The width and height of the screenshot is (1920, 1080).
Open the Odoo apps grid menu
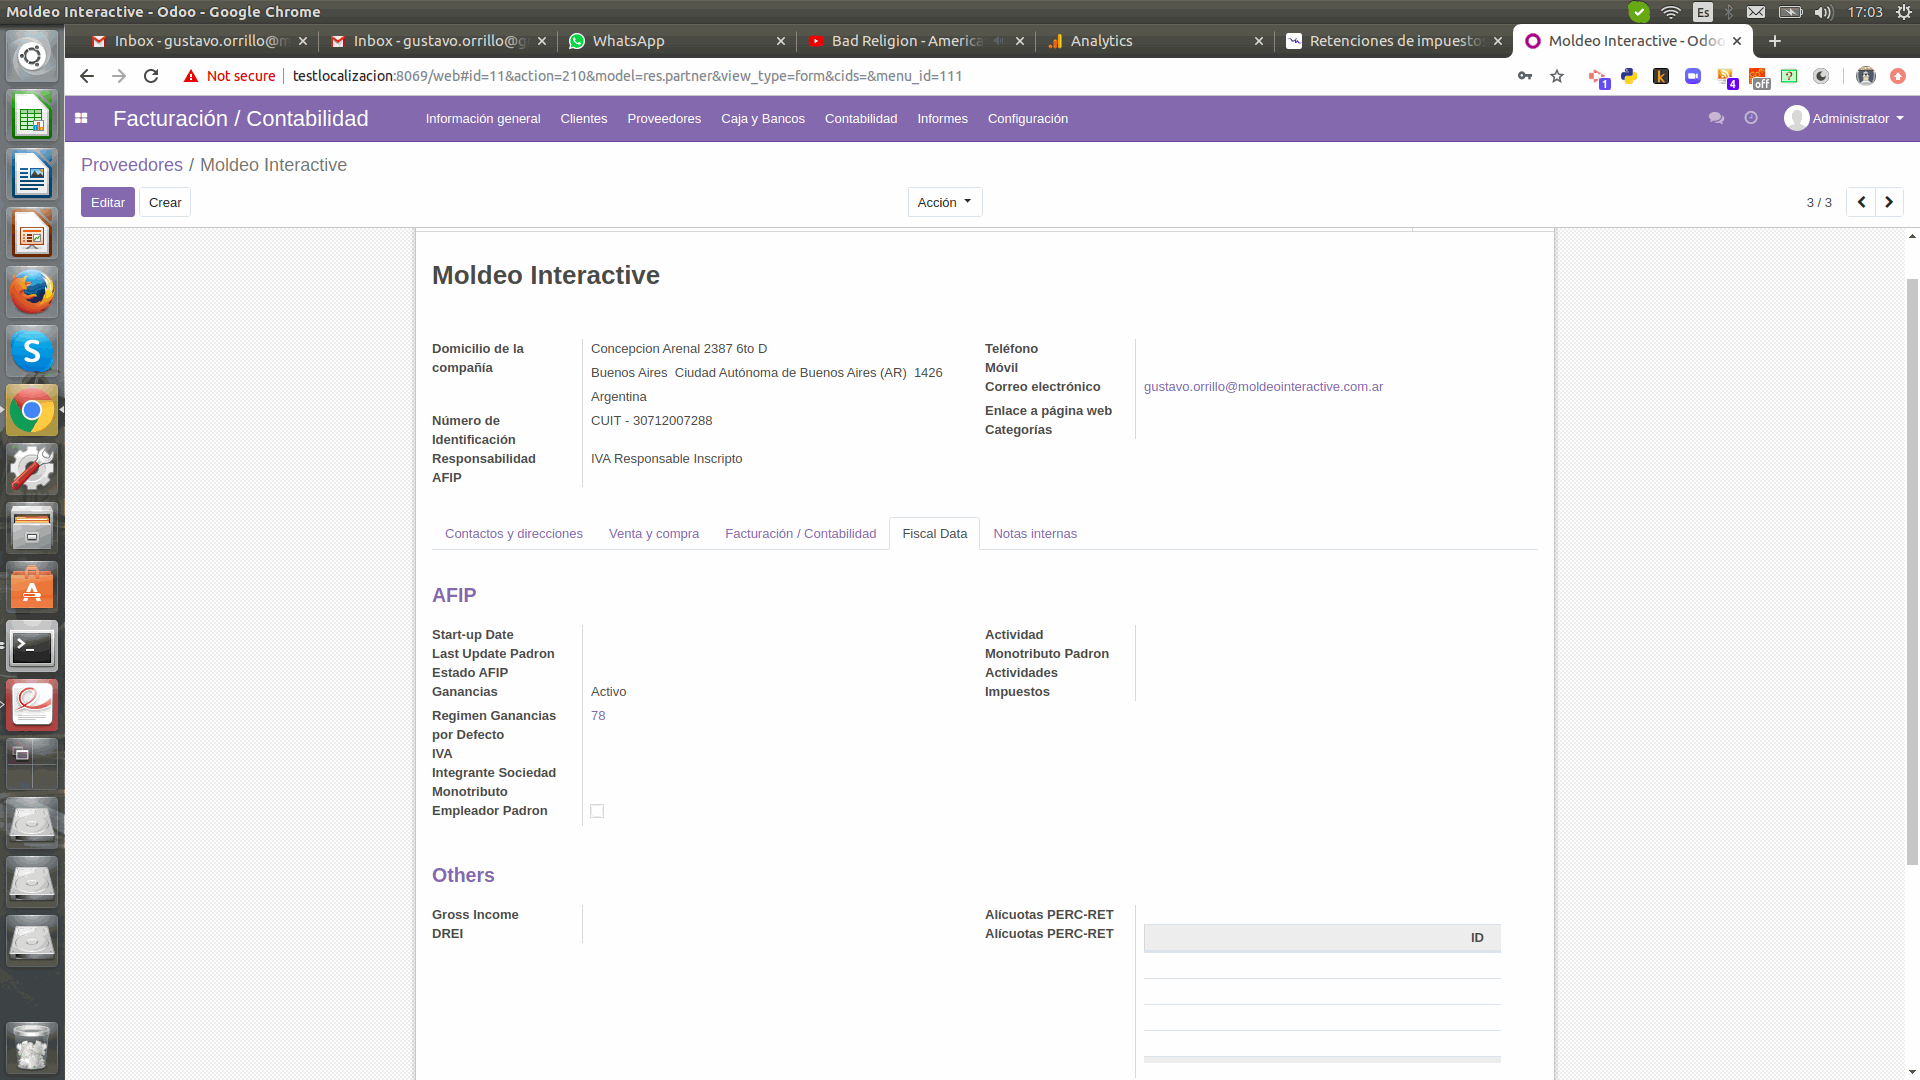(82, 118)
